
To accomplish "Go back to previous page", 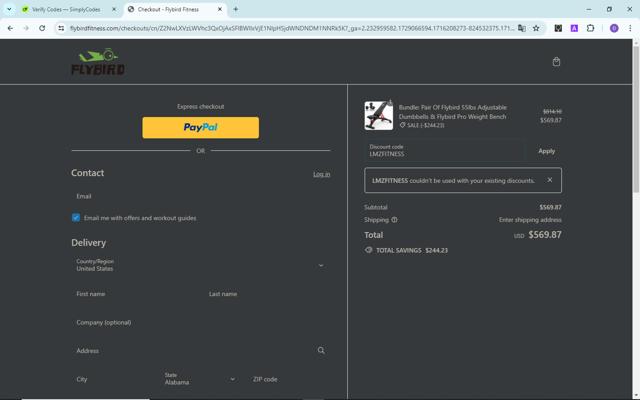I will coord(10,28).
